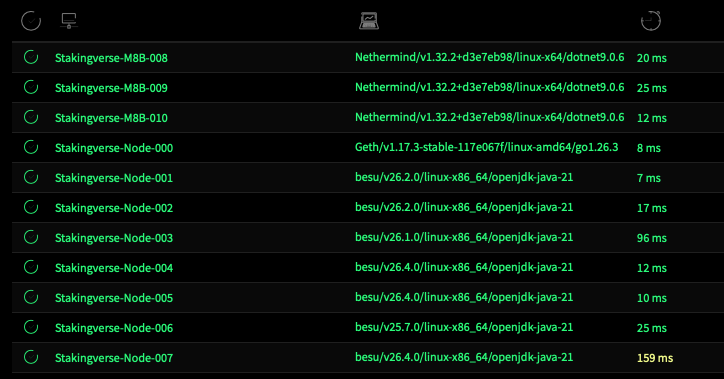Click 12 ms latency in Stakingverse-M8B-010 row
This screenshot has height=379, width=724.
tap(652, 118)
